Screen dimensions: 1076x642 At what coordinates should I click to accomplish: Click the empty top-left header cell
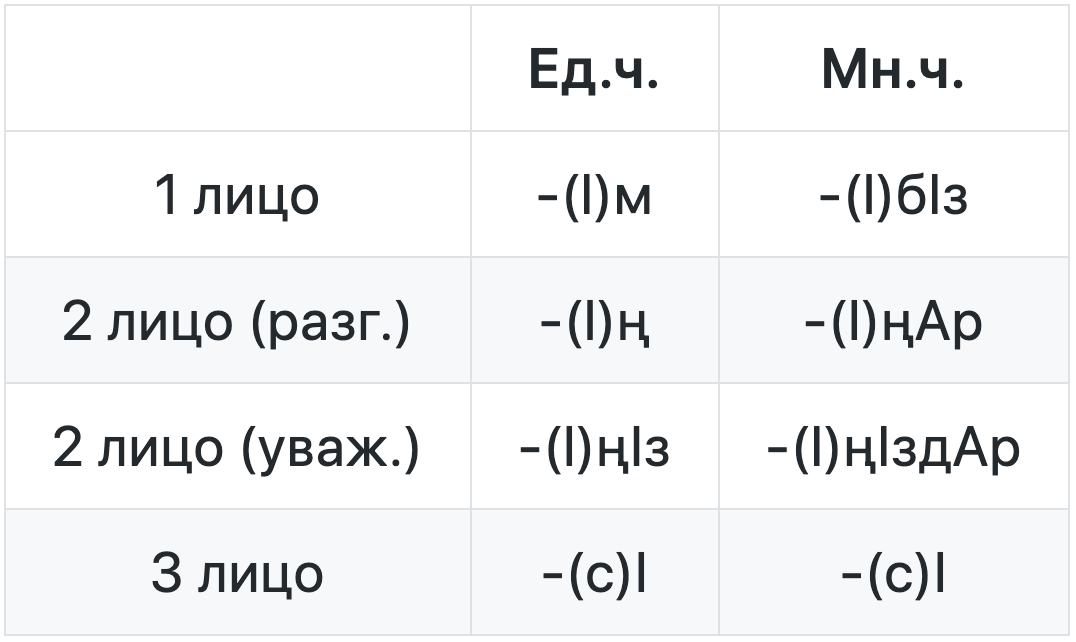pos(238,69)
